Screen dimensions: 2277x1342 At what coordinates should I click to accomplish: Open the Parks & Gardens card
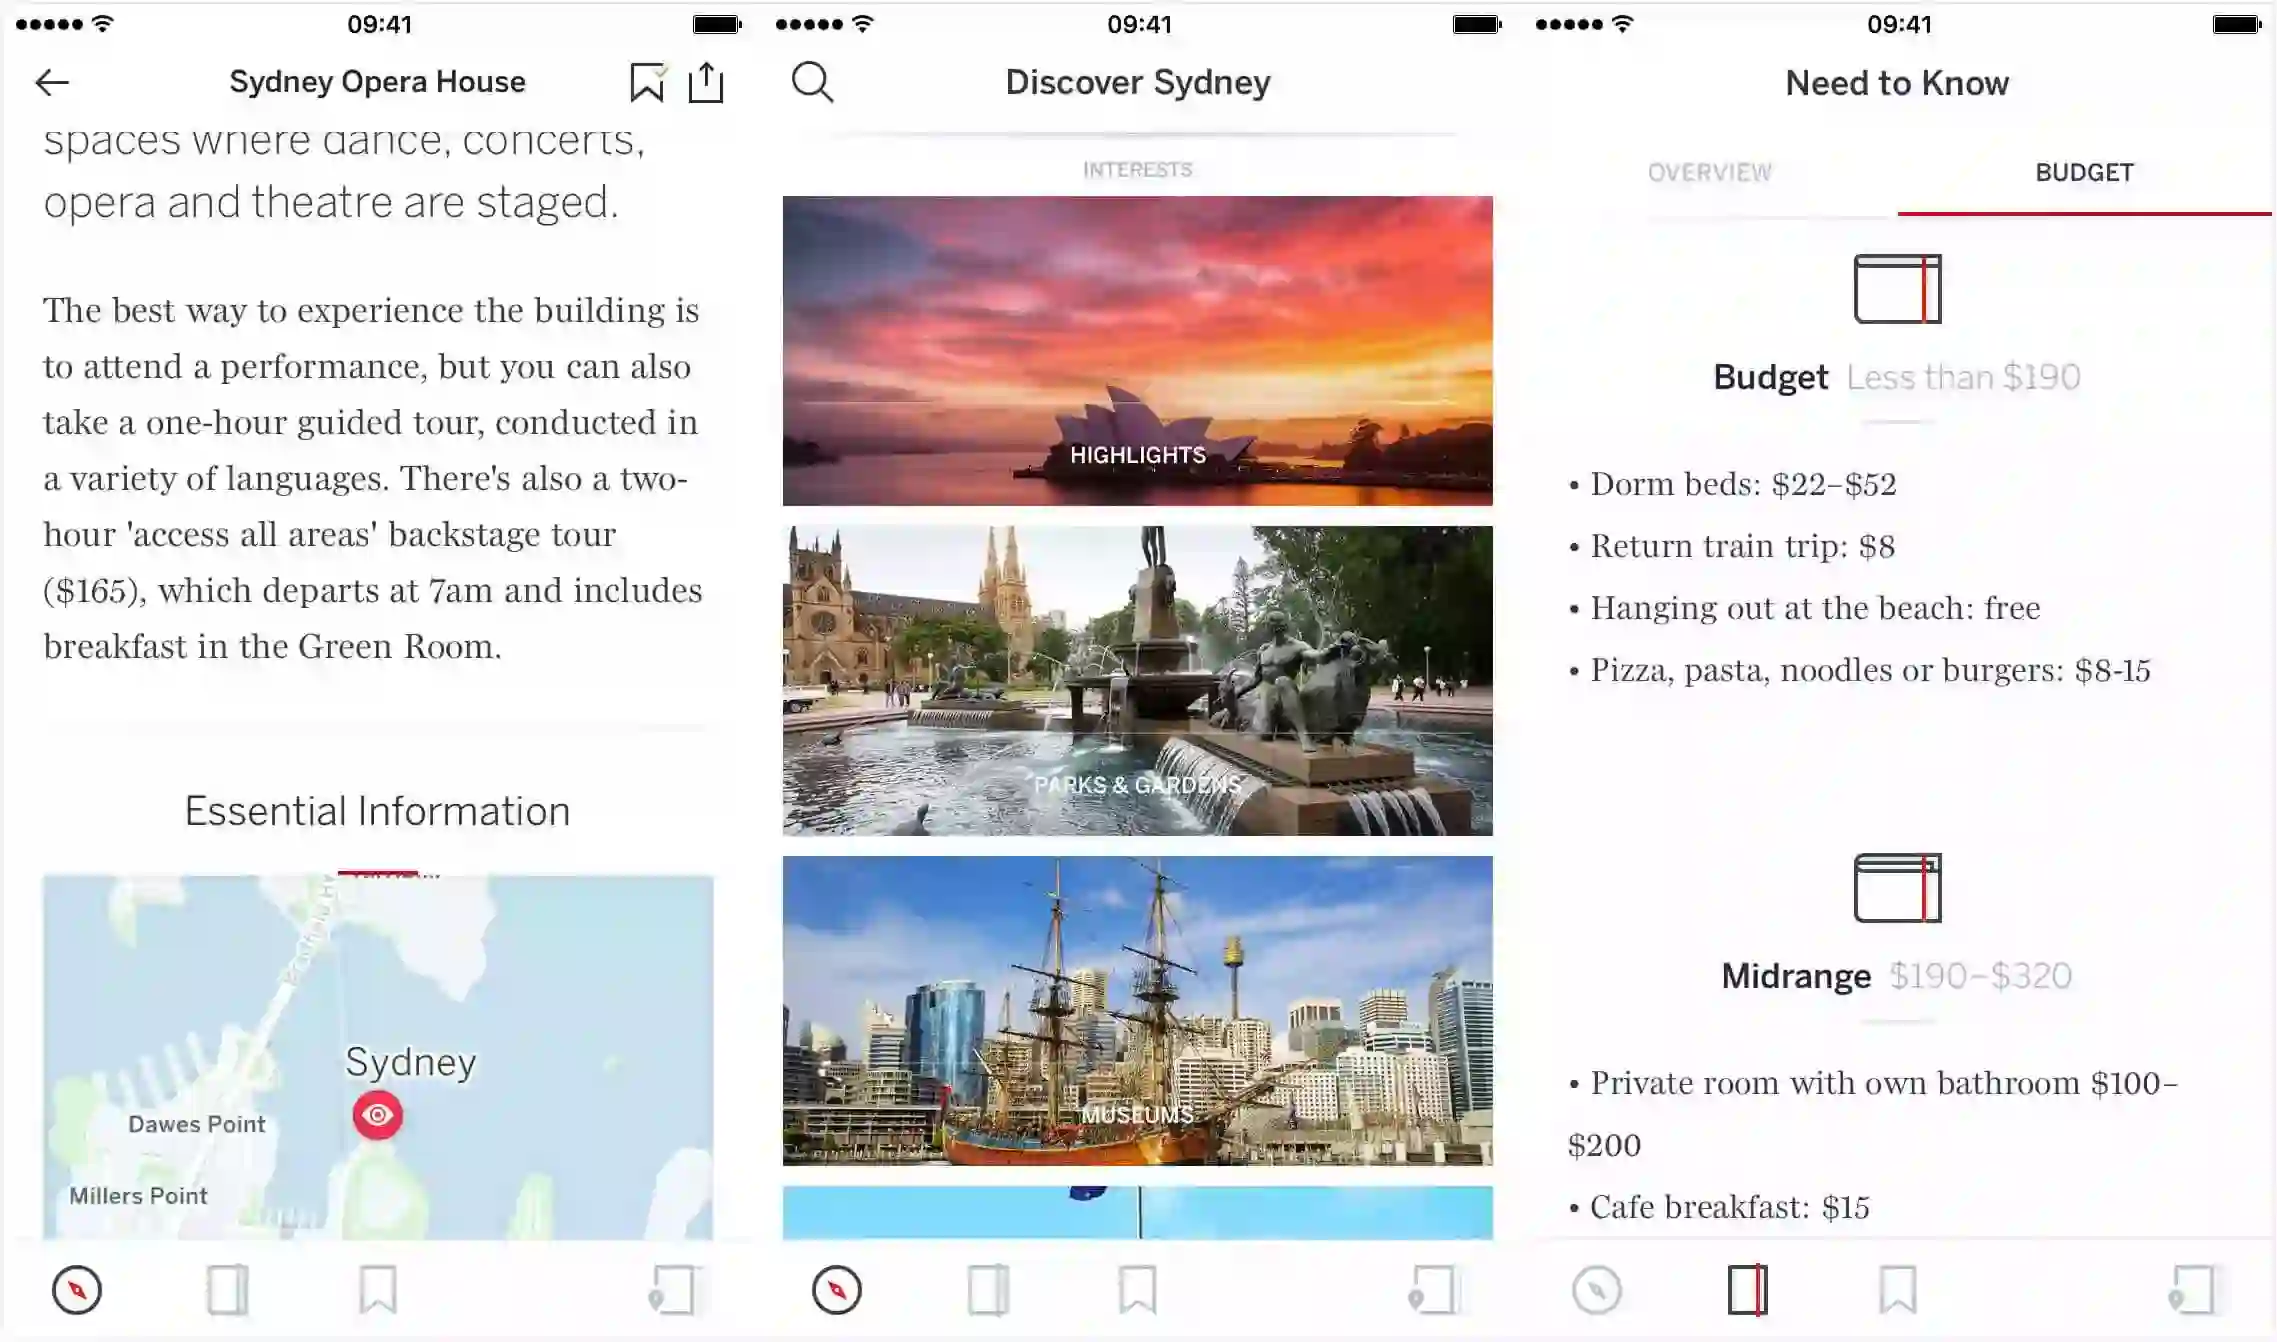pos(1137,681)
